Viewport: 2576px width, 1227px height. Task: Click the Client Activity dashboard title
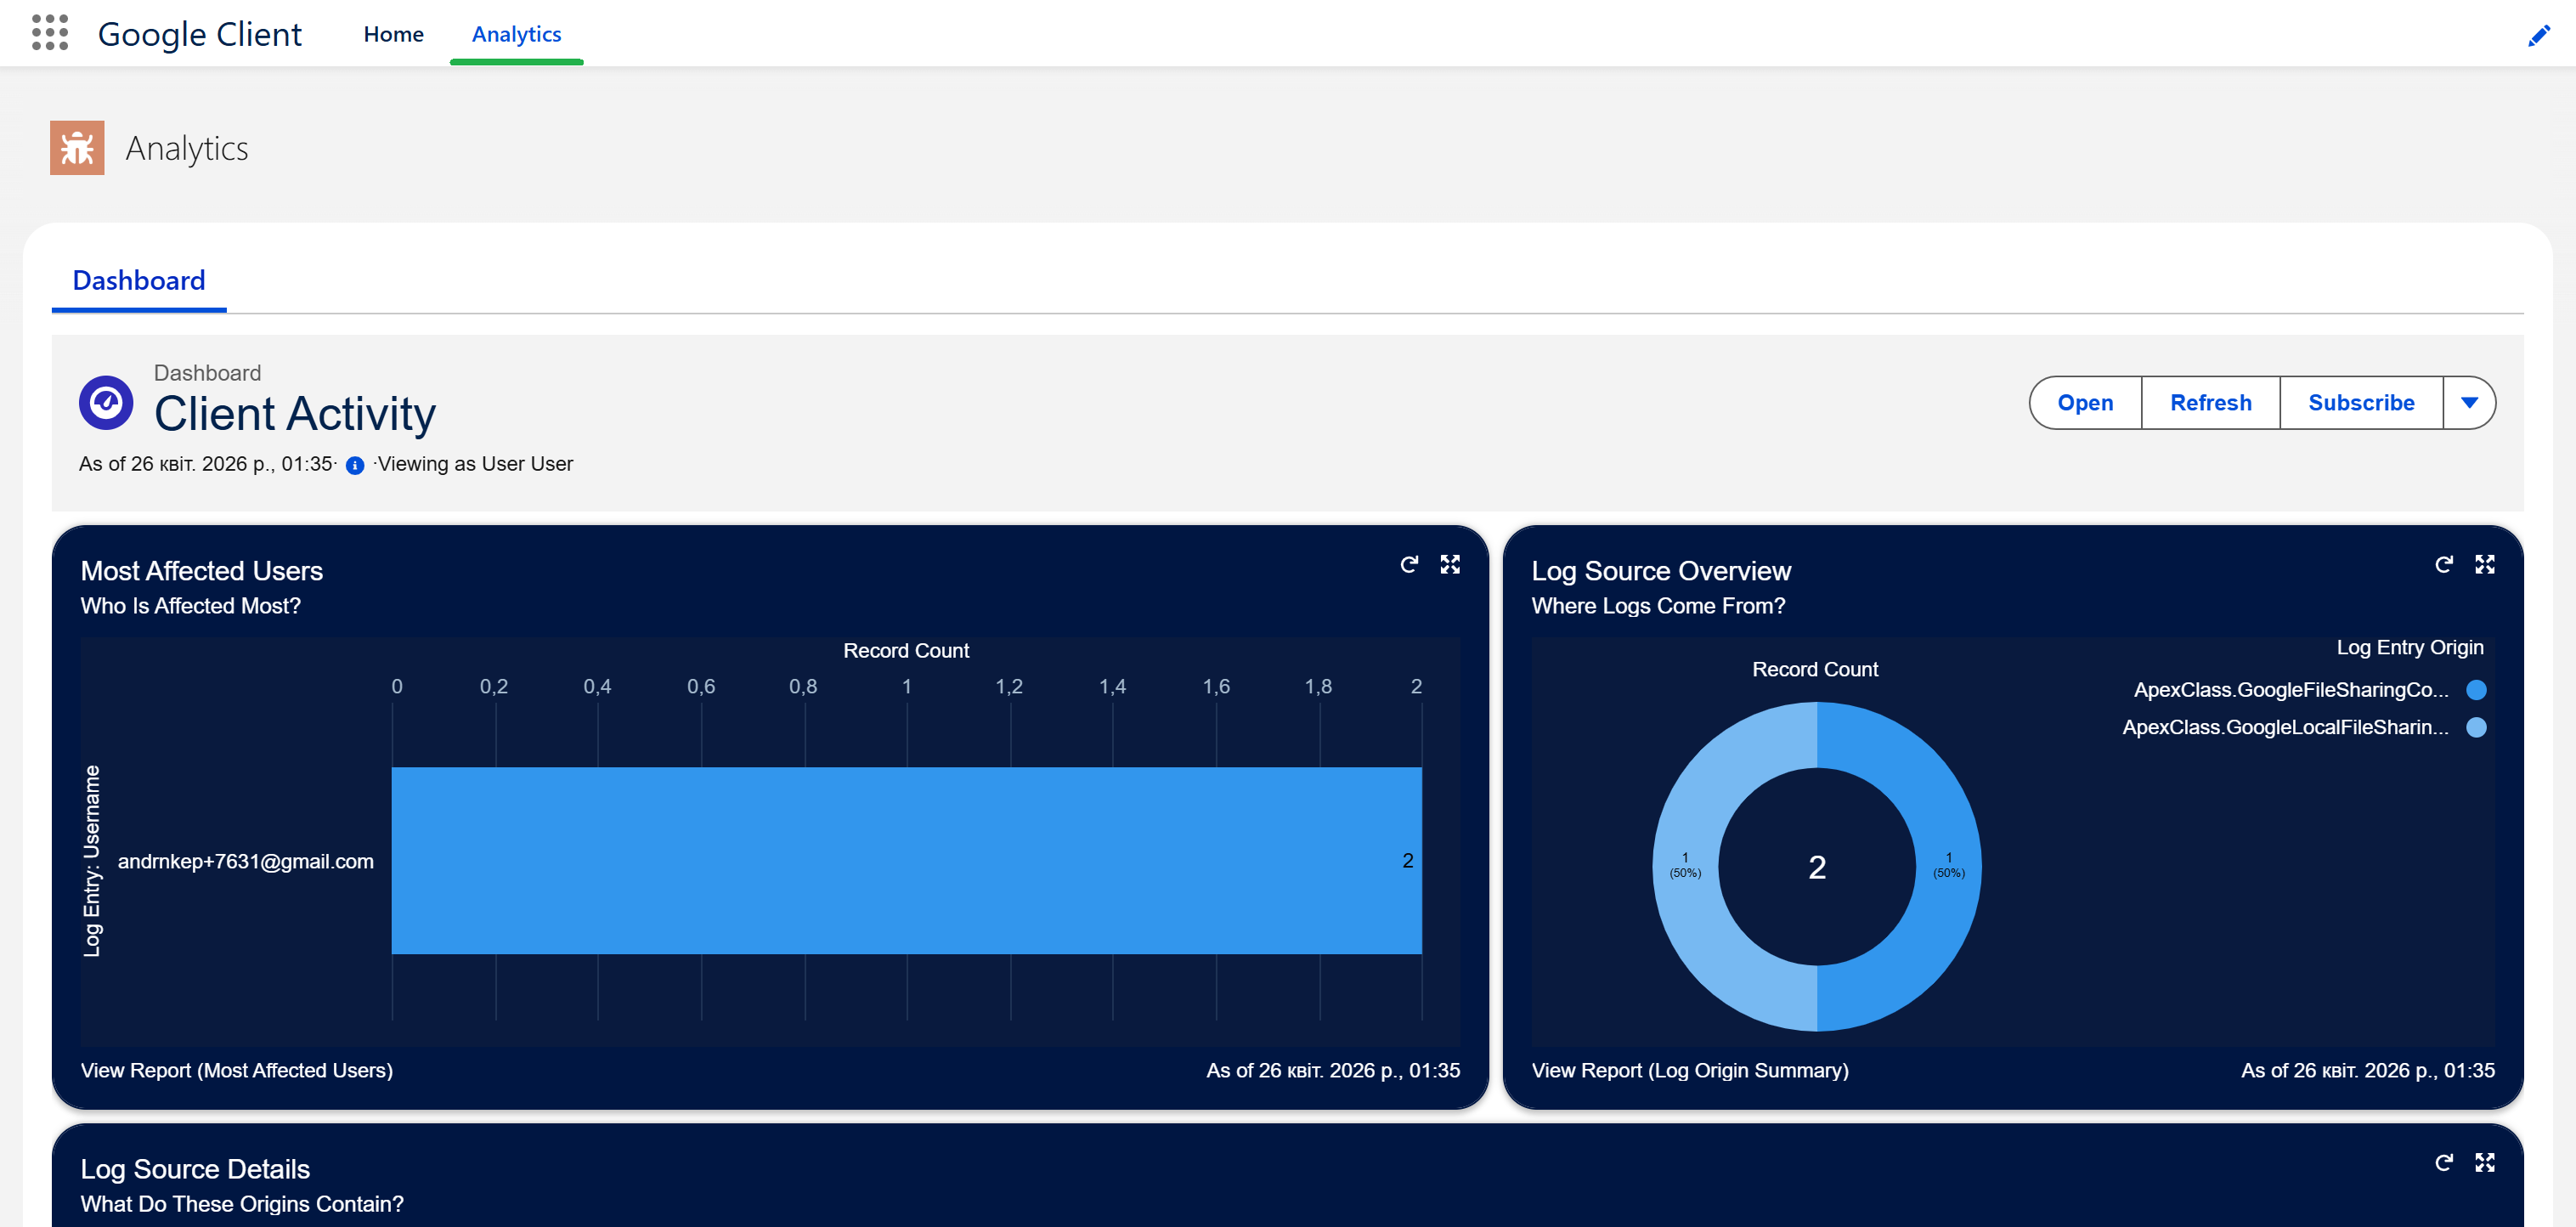click(x=295, y=413)
